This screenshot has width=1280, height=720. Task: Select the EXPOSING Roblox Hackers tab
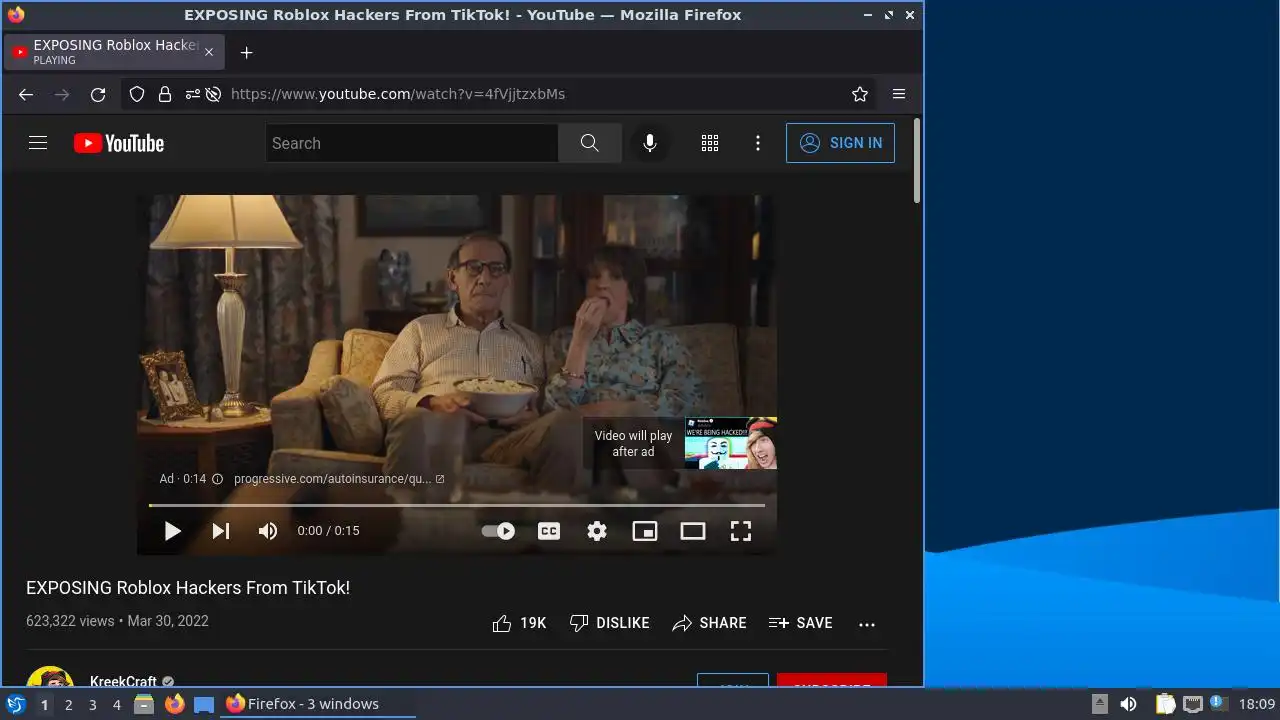pyautogui.click(x=114, y=52)
